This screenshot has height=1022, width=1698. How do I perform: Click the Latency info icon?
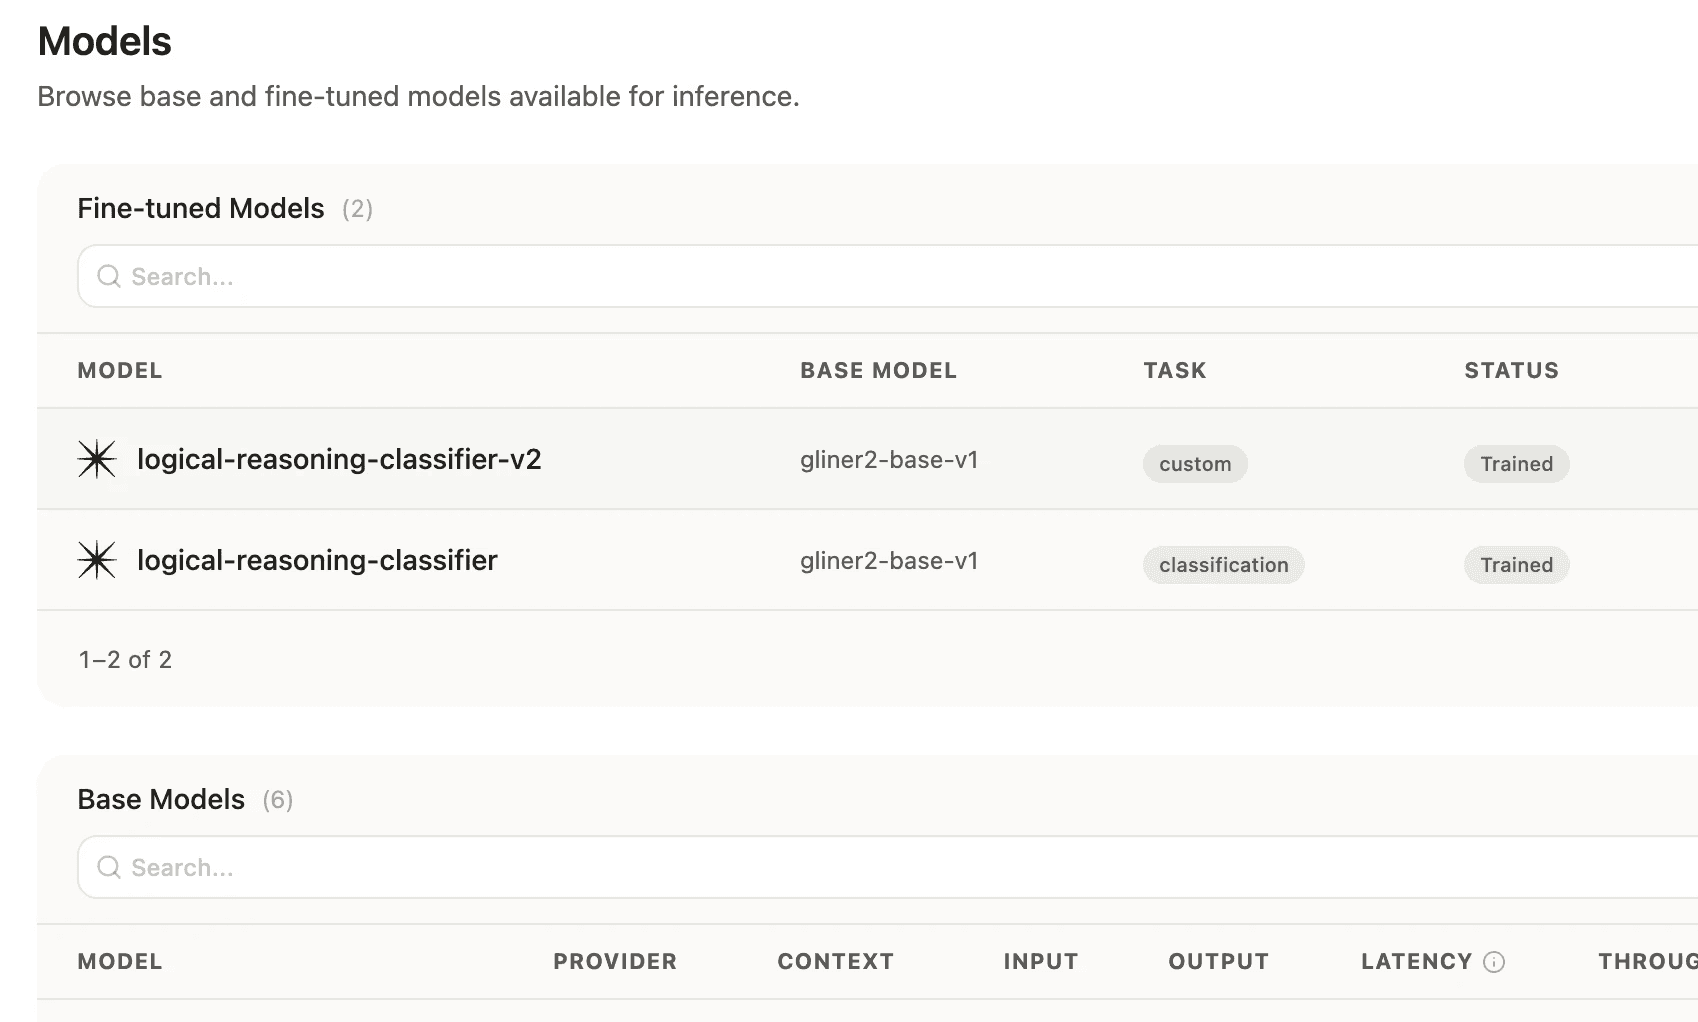point(1494,962)
